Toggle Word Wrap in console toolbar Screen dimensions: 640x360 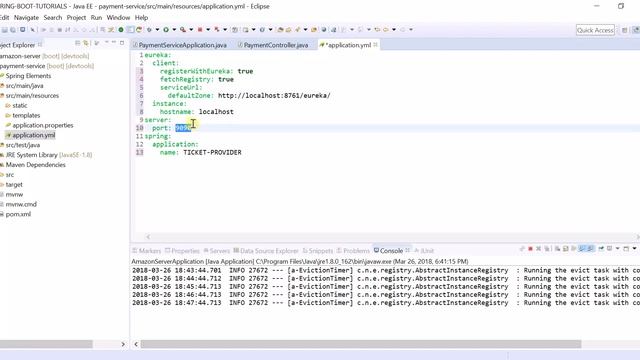573,249
